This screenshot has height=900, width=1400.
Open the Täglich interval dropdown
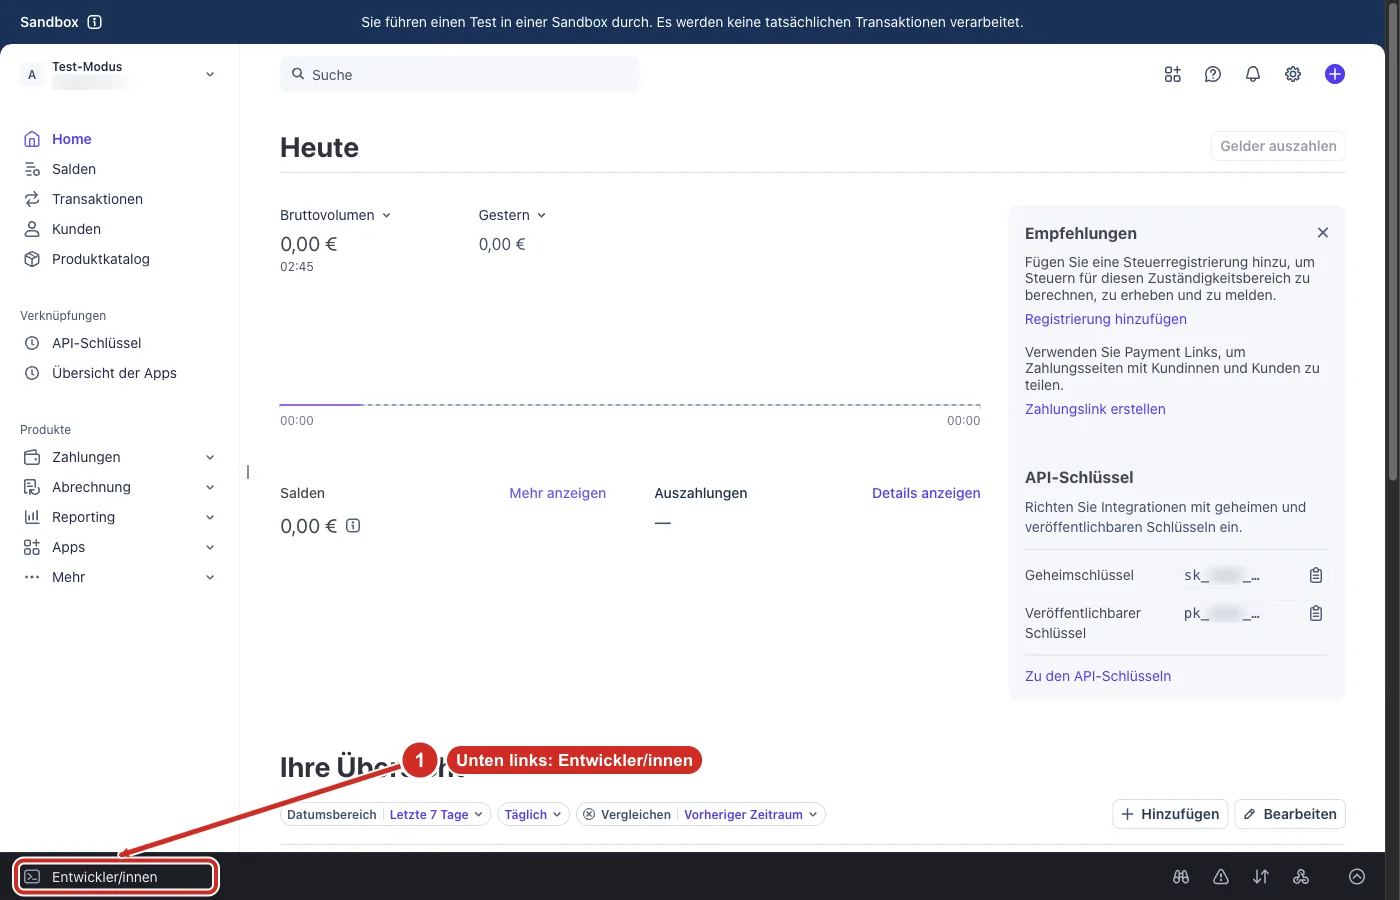coord(533,814)
